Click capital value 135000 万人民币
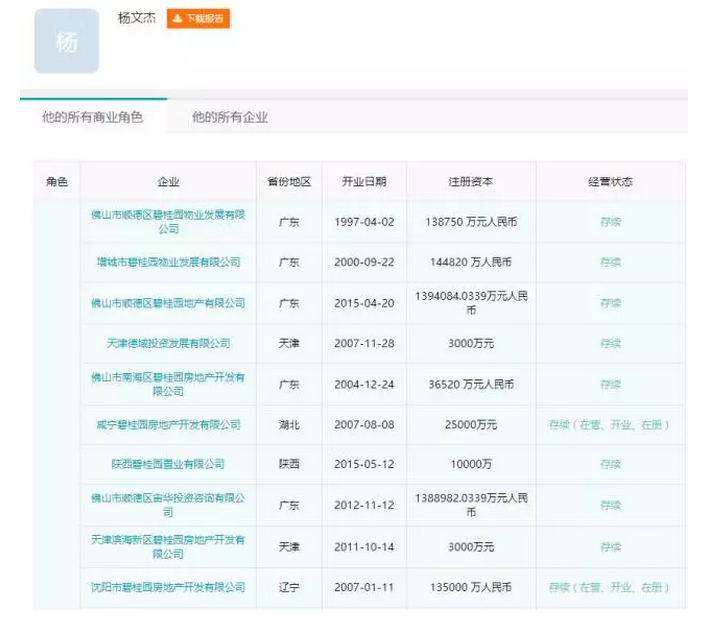 pyautogui.click(x=471, y=587)
